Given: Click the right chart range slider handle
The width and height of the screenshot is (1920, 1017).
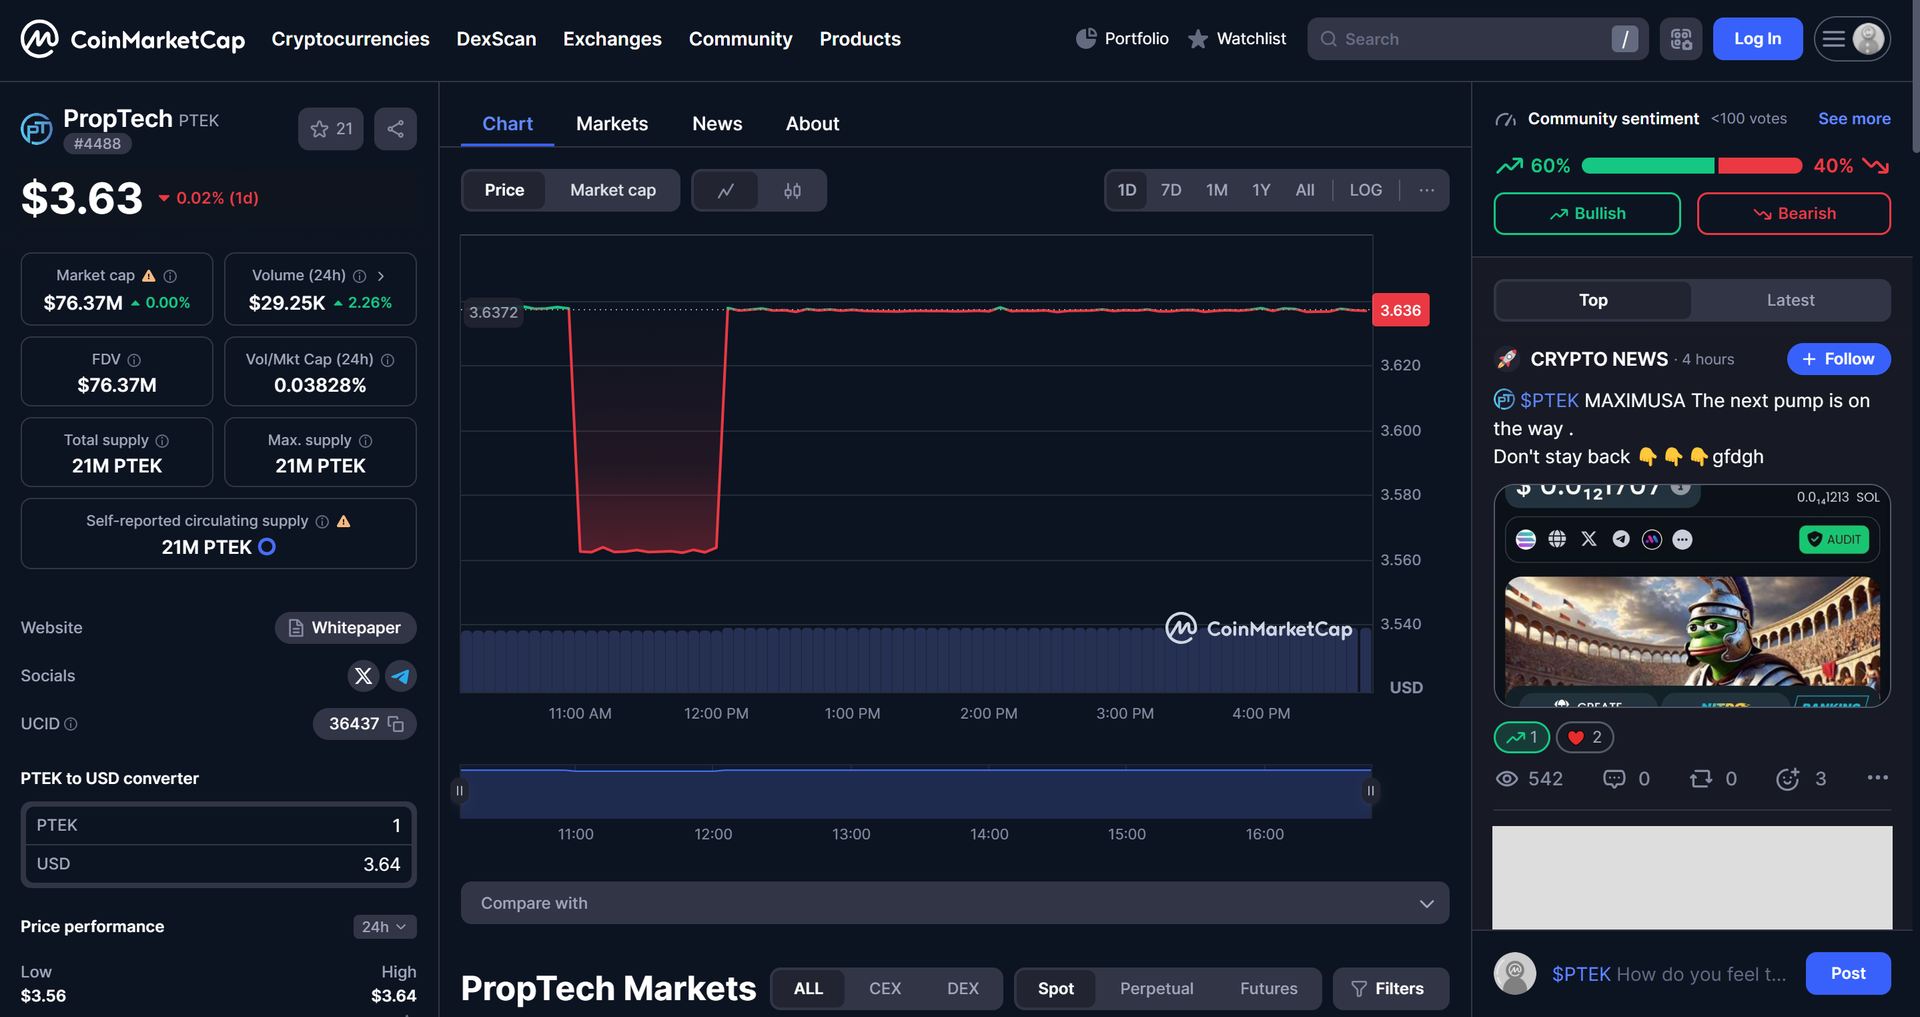Looking at the screenshot, I should 1371,791.
